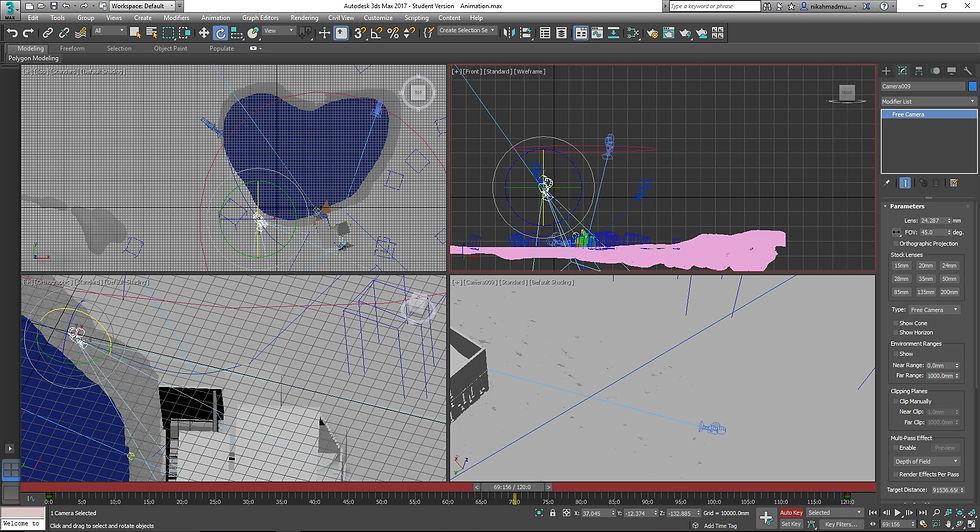Toggle the selection lock padlock icon

click(x=552, y=513)
